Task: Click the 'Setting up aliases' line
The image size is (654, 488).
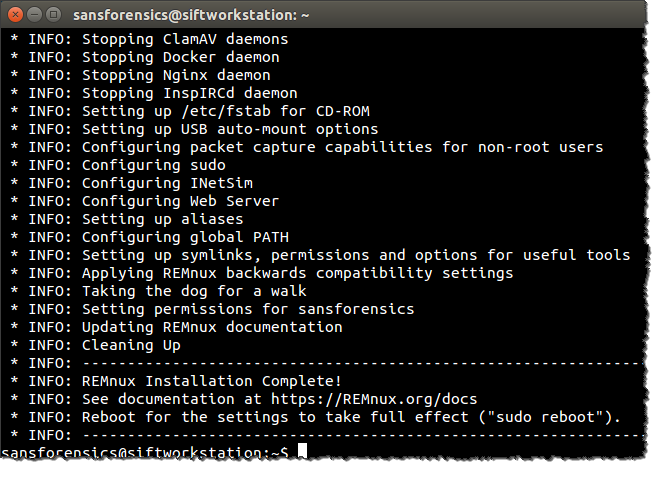Action: point(127,219)
